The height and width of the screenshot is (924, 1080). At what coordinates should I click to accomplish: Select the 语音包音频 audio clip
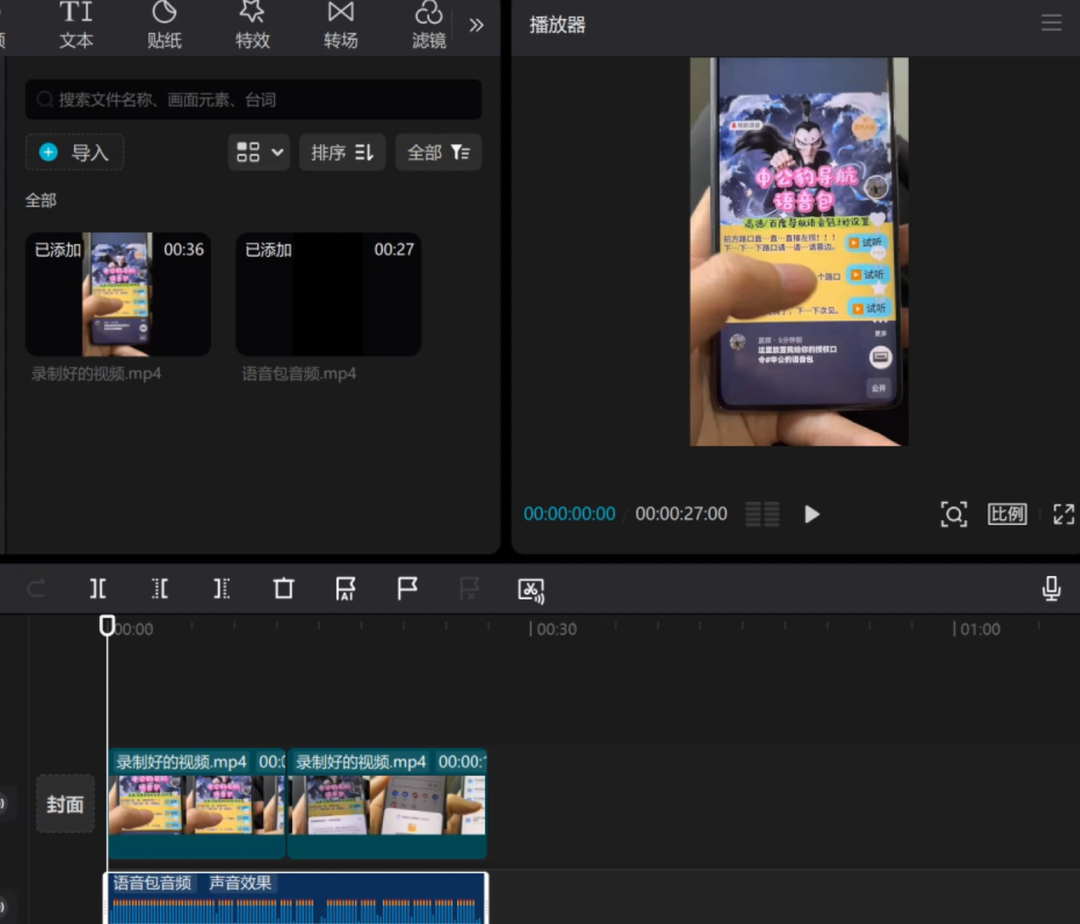point(296,898)
